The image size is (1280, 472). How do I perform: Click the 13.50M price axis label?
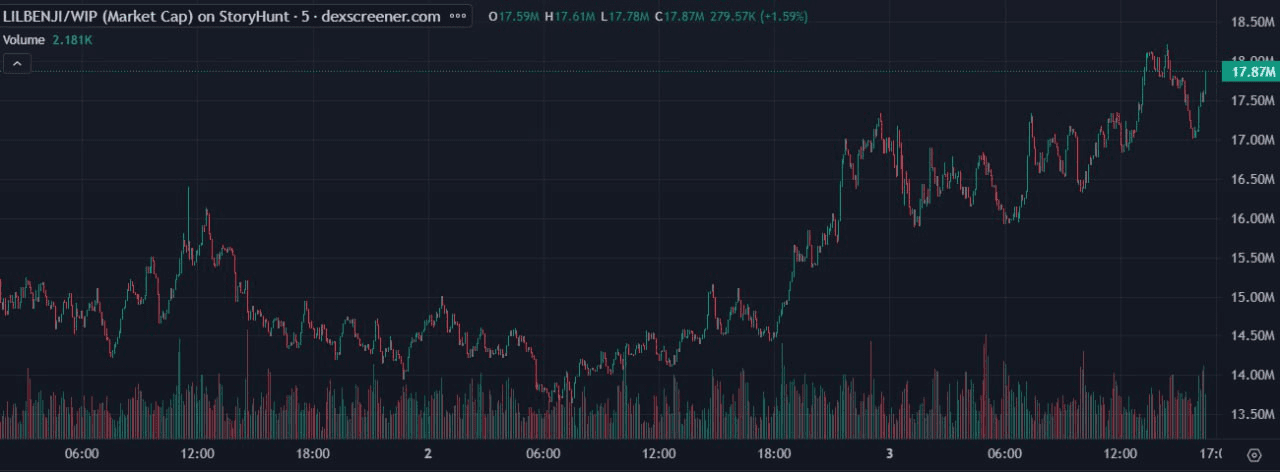[x=1253, y=415]
